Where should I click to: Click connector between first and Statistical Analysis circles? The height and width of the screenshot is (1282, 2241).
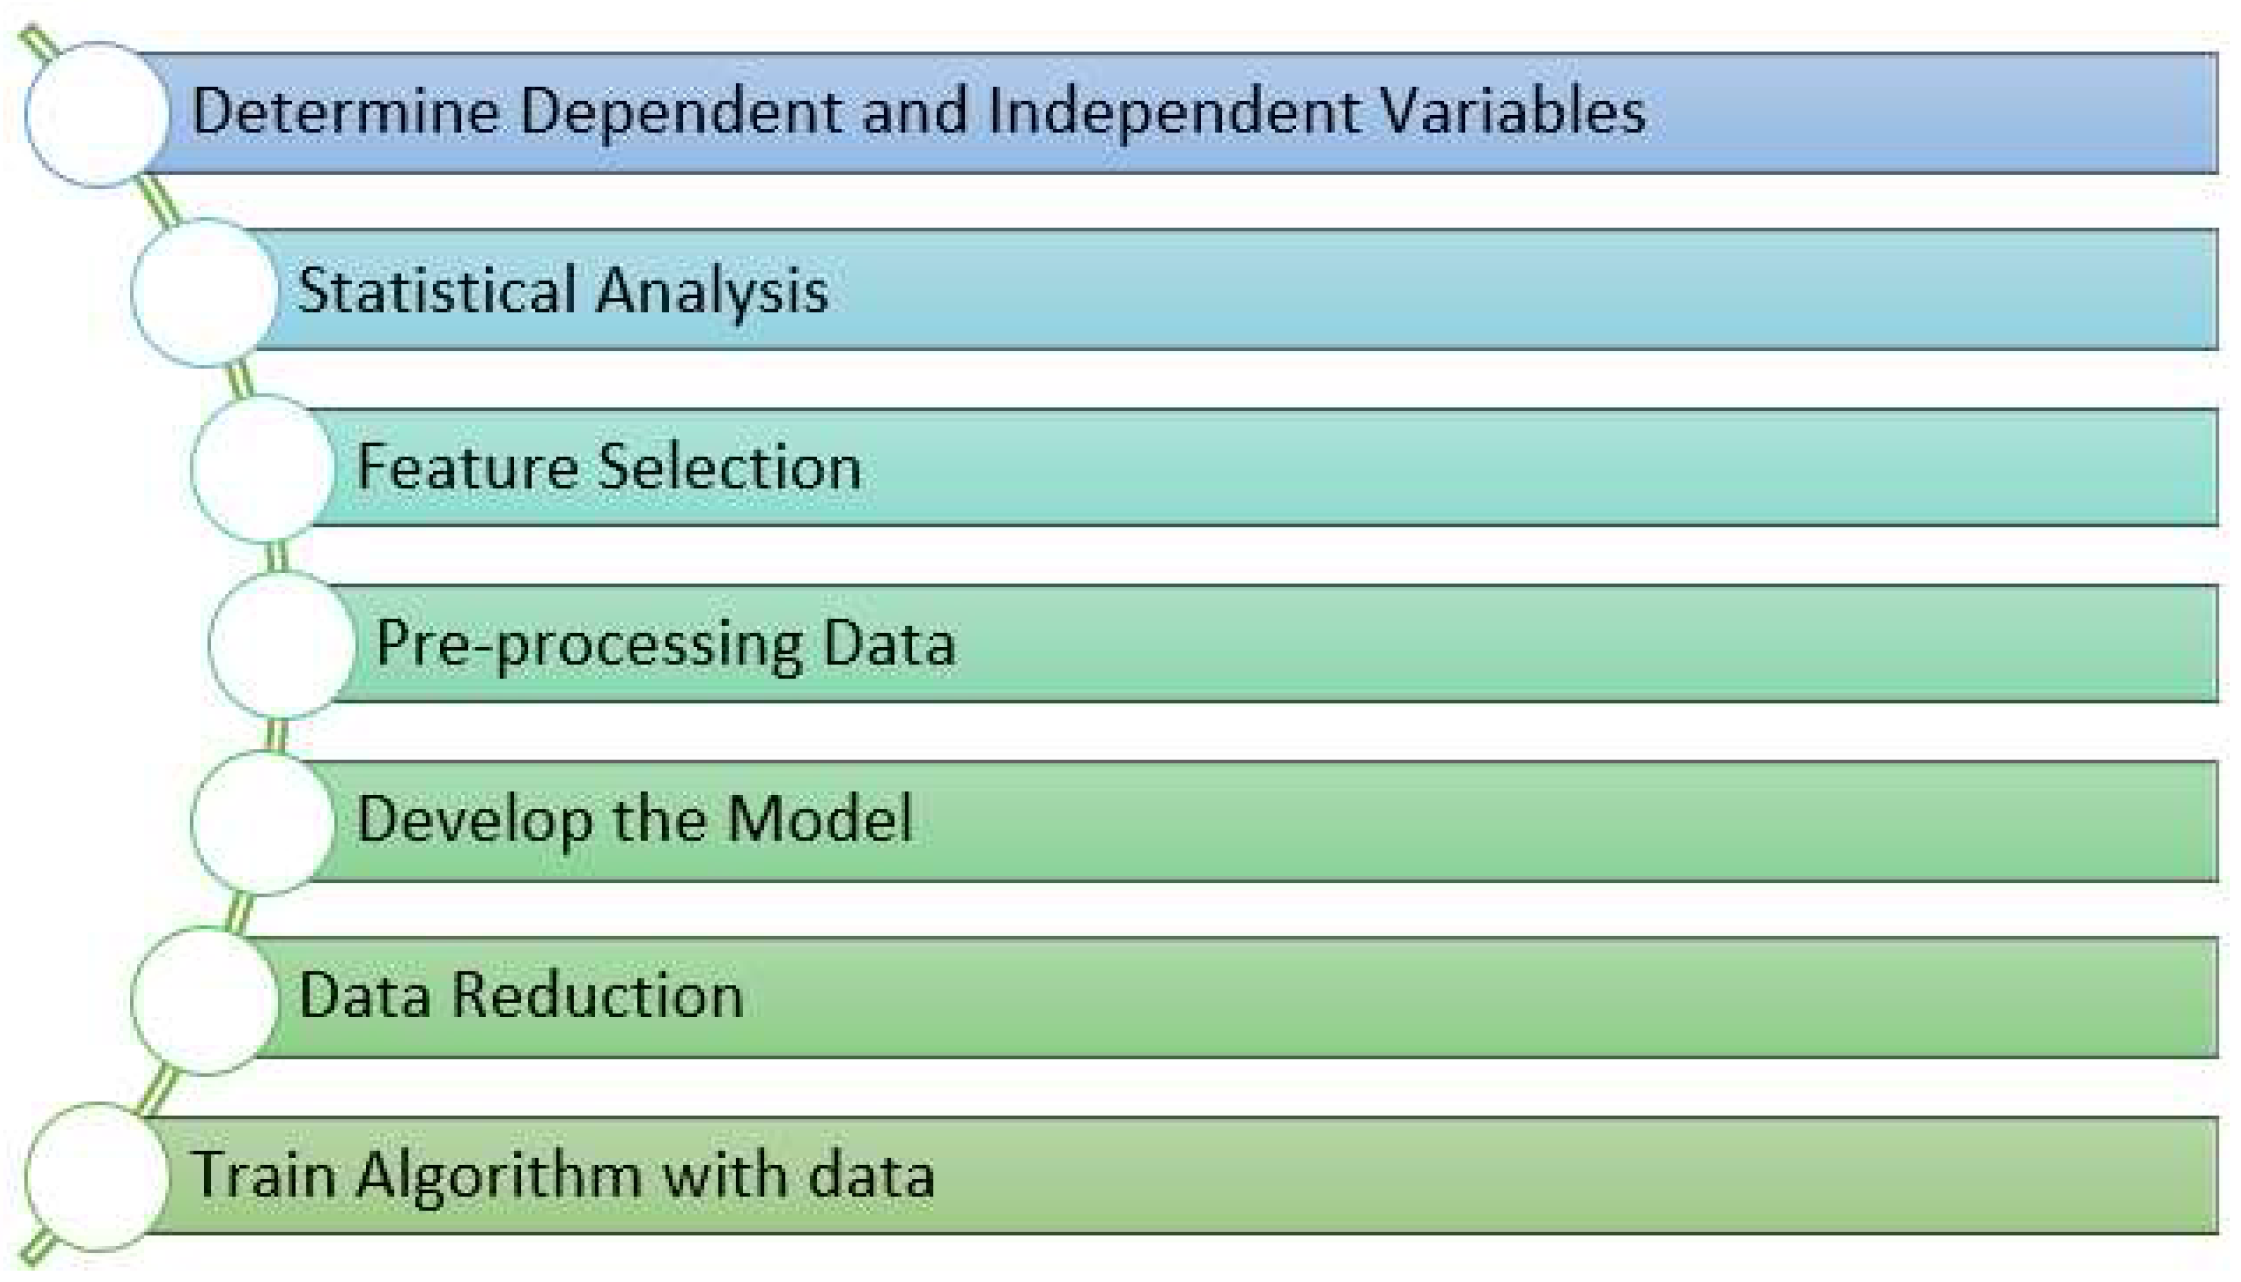[x=161, y=201]
